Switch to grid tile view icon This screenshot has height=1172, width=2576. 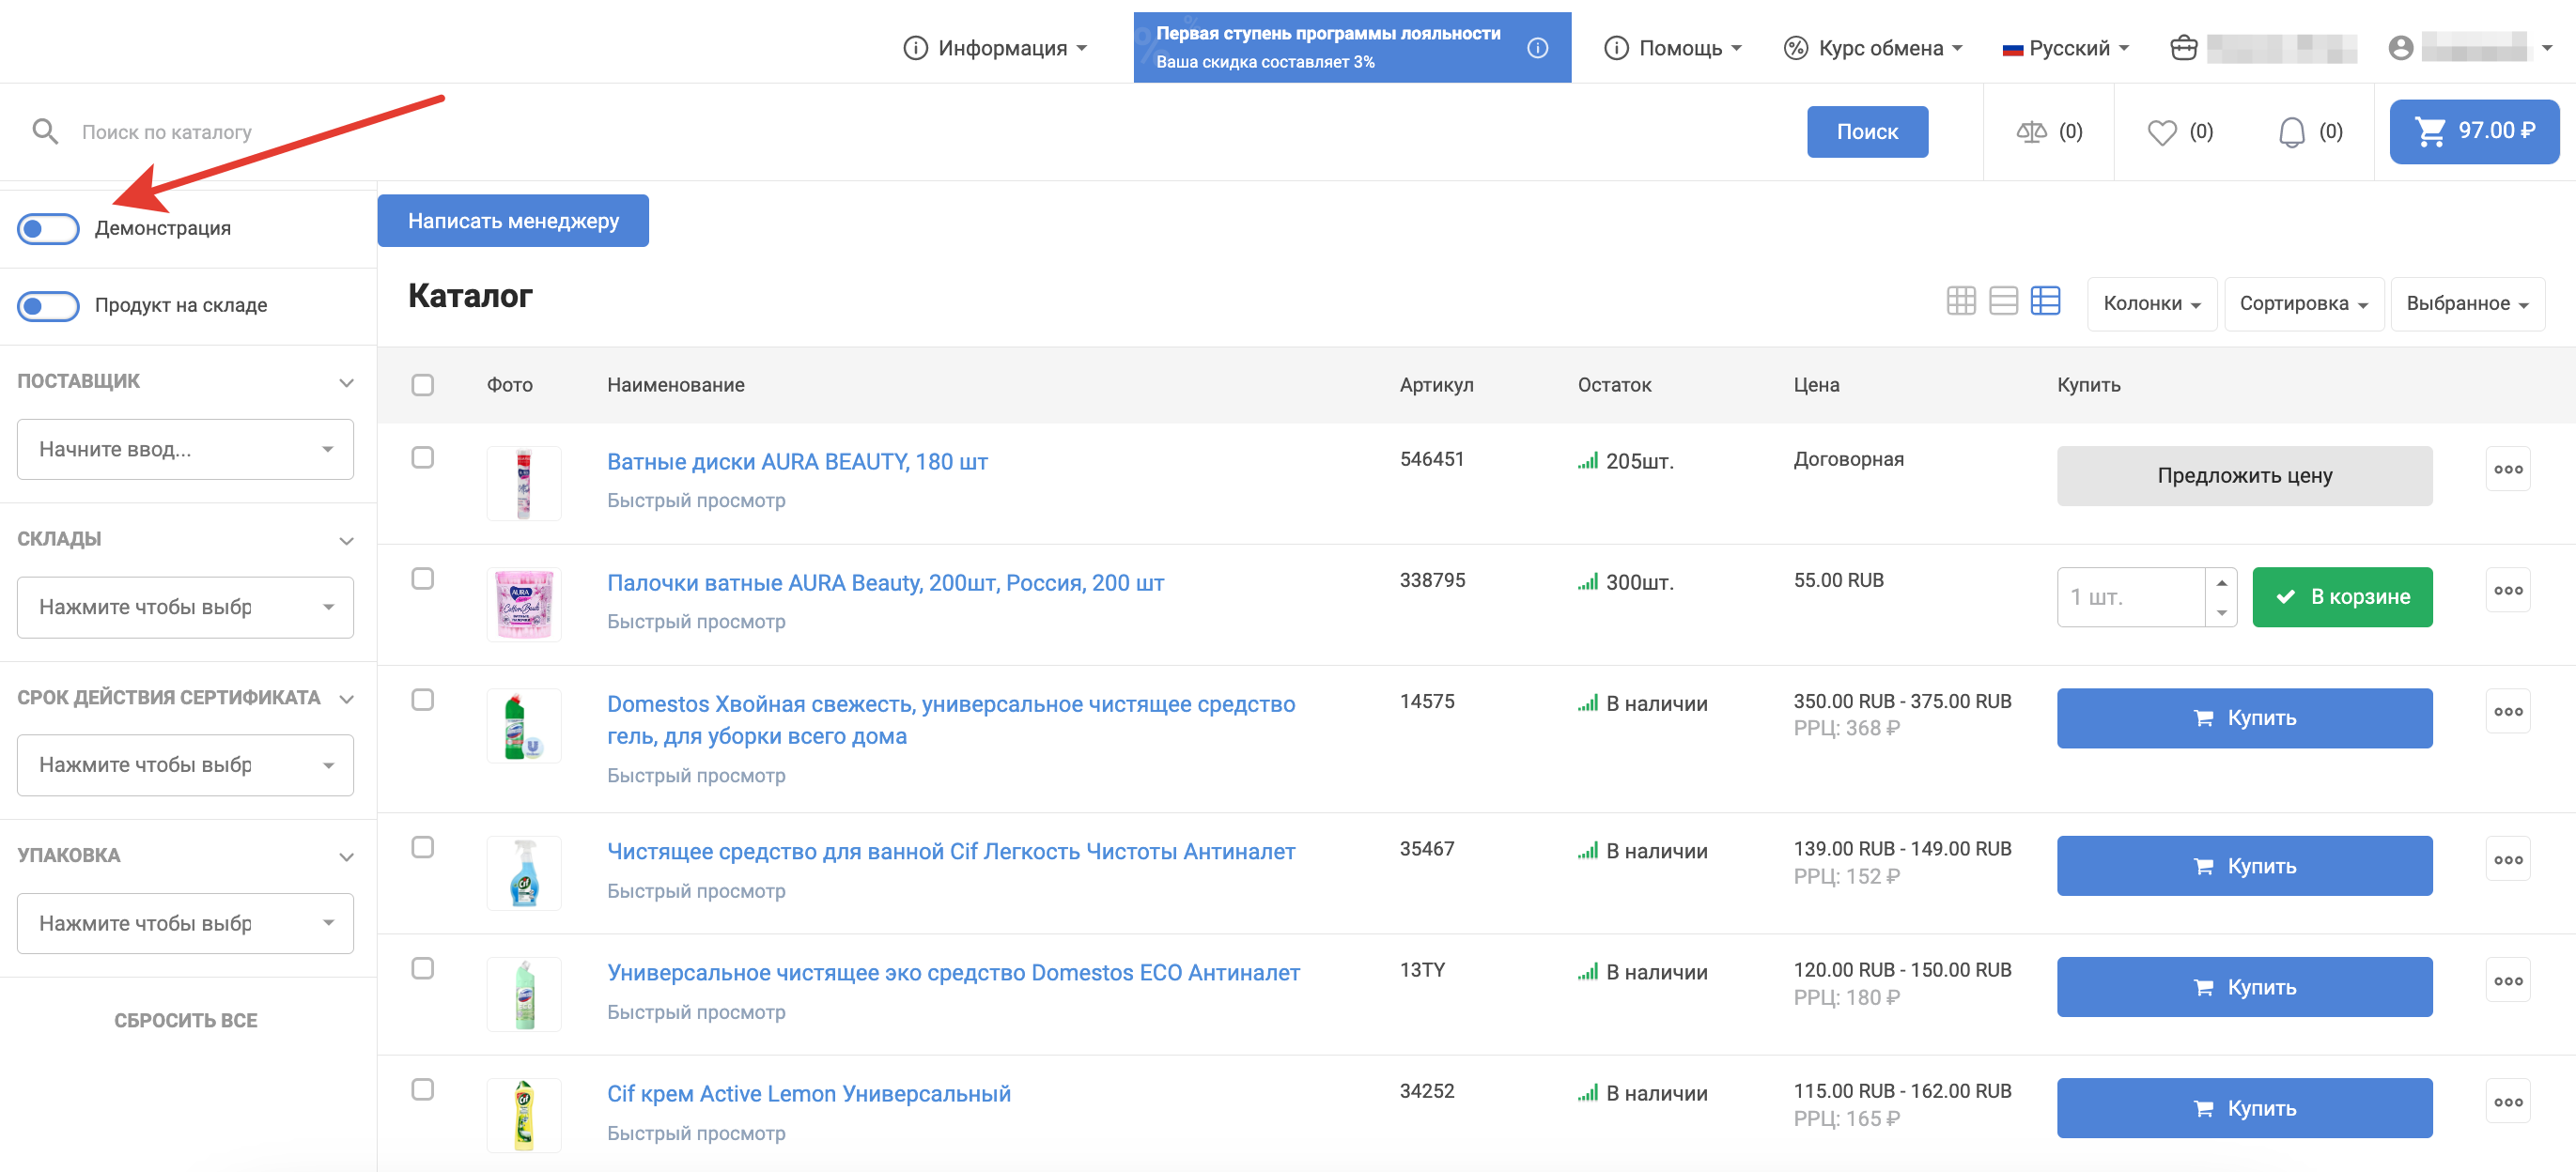coord(1960,301)
